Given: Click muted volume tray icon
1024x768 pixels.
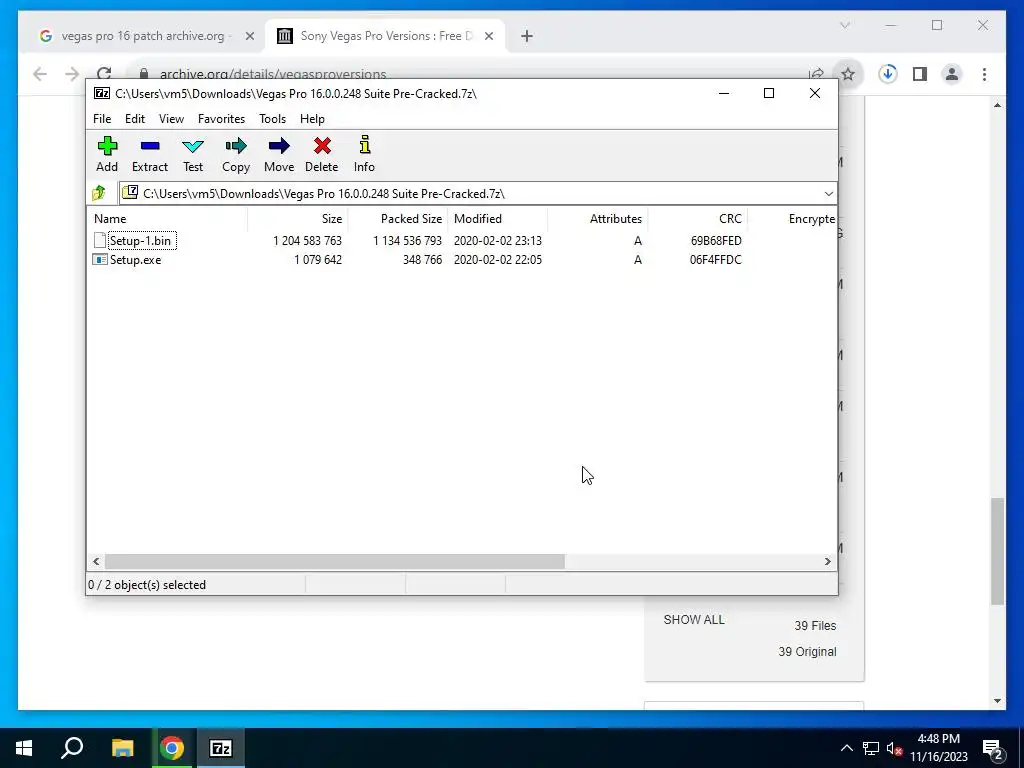Looking at the screenshot, I should coord(895,749).
